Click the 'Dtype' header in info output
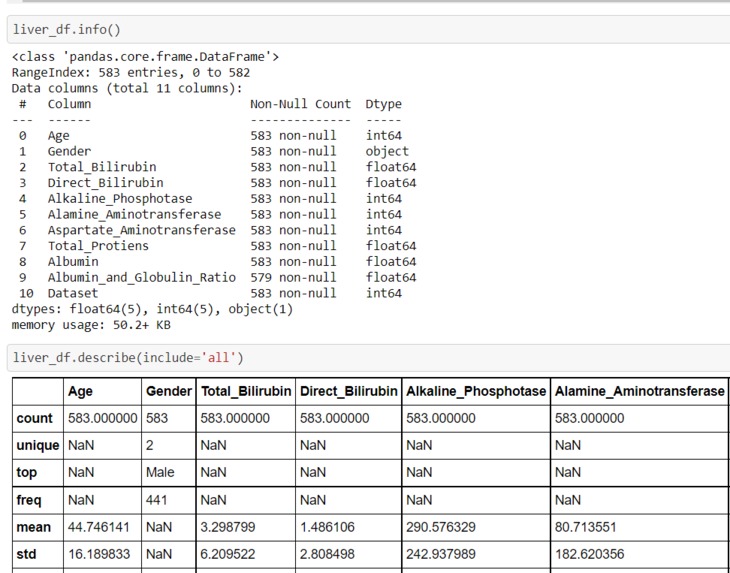 click(383, 104)
